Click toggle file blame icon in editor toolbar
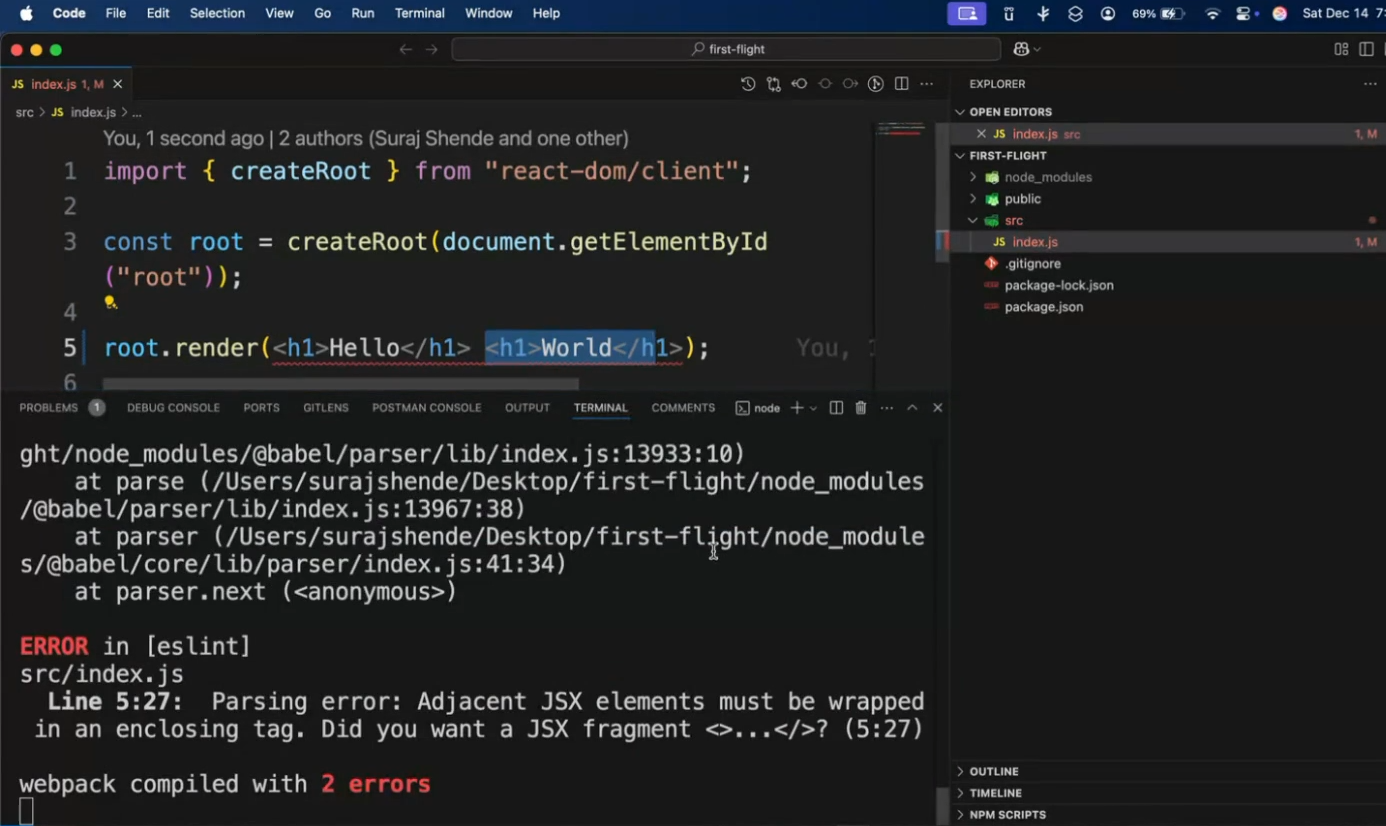Screen dimensions: 1386x826 tap(876, 84)
